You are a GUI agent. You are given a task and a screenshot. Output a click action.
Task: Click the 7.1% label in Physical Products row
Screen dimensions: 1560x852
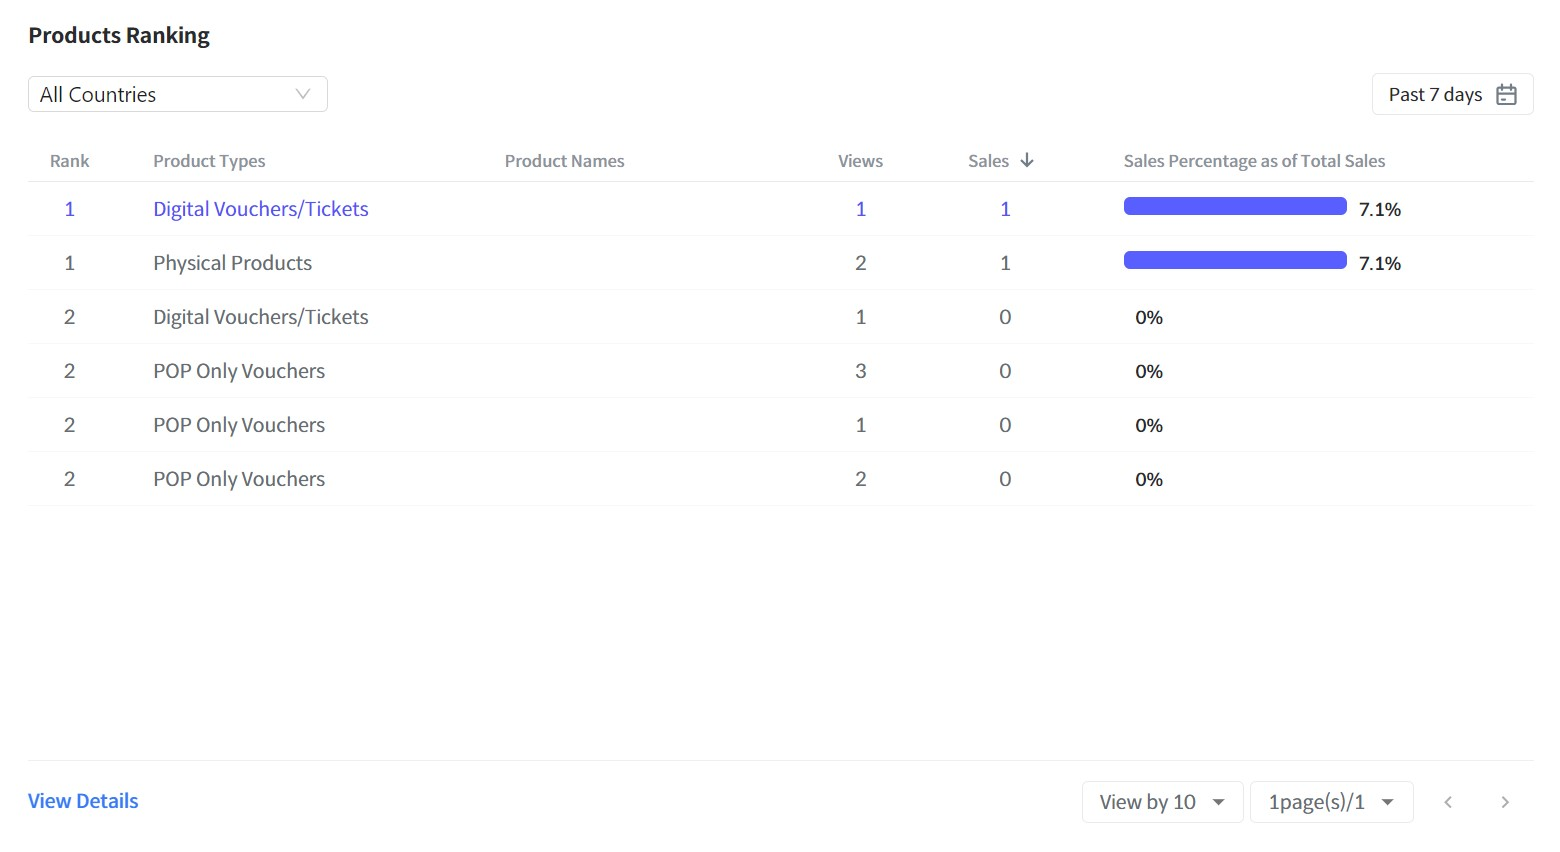(1380, 263)
